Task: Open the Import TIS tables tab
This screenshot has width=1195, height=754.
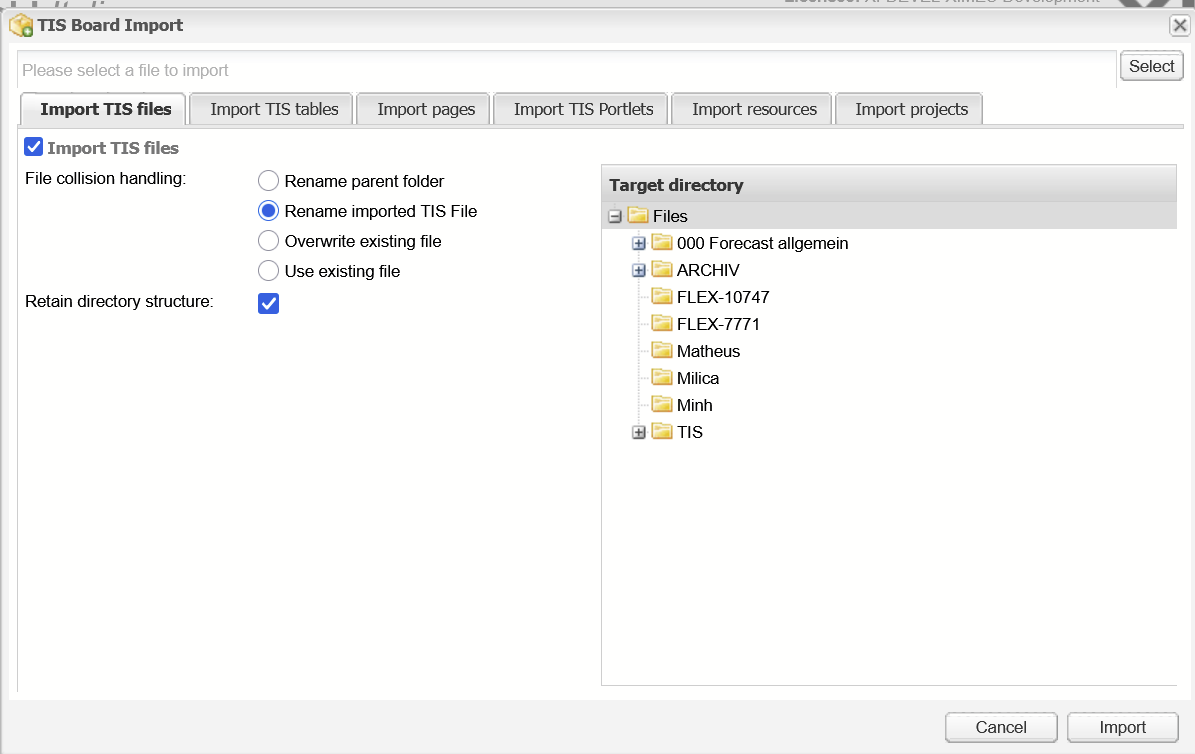Action: point(272,109)
